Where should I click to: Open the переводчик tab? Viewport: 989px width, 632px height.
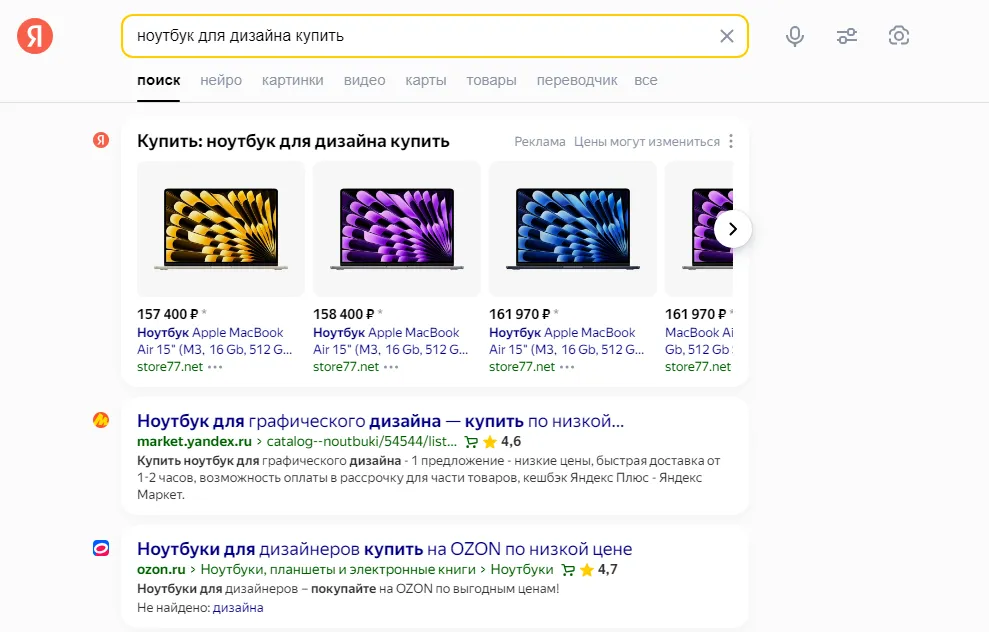(577, 80)
